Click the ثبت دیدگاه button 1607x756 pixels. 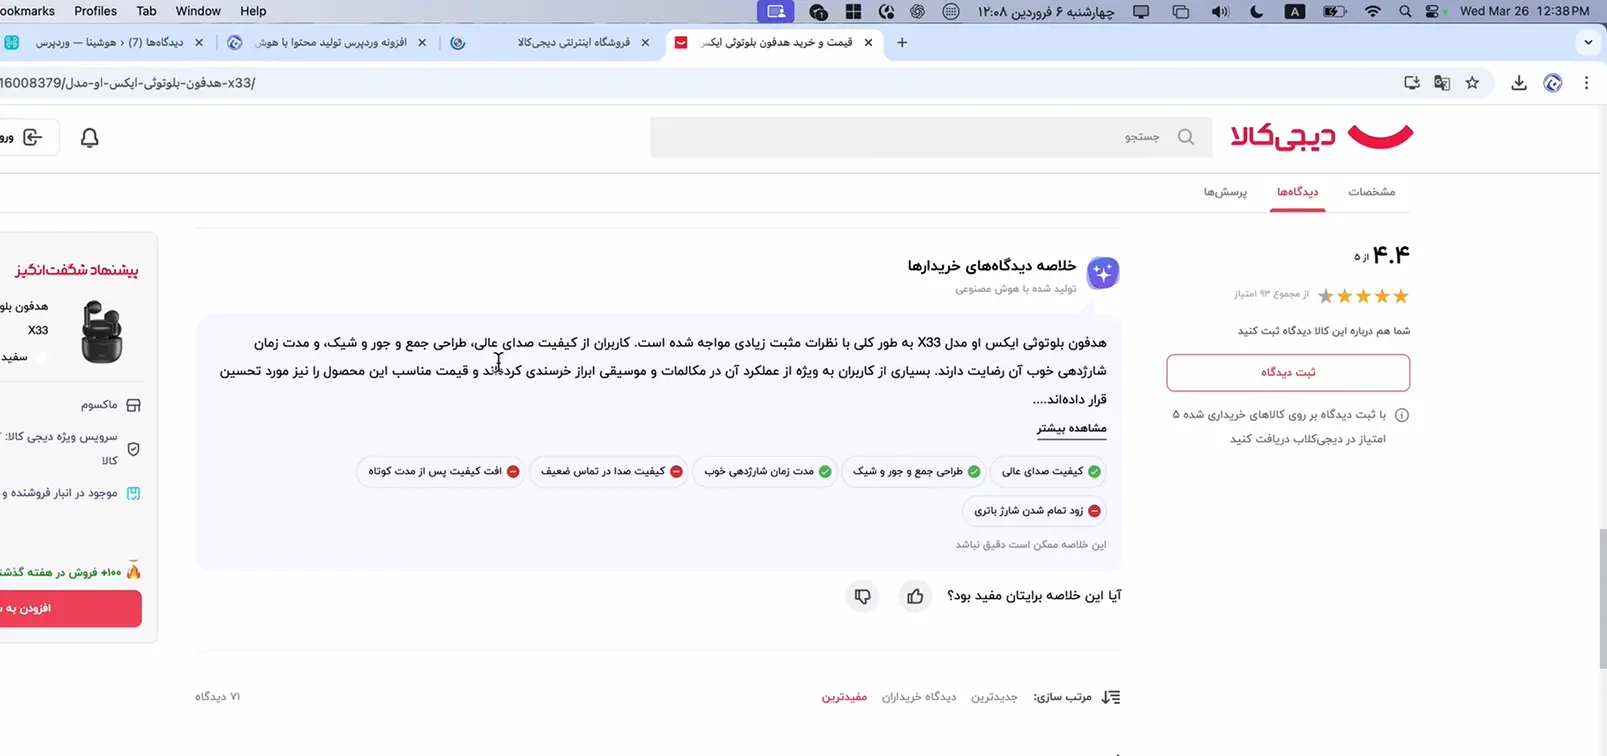[x=1288, y=372]
